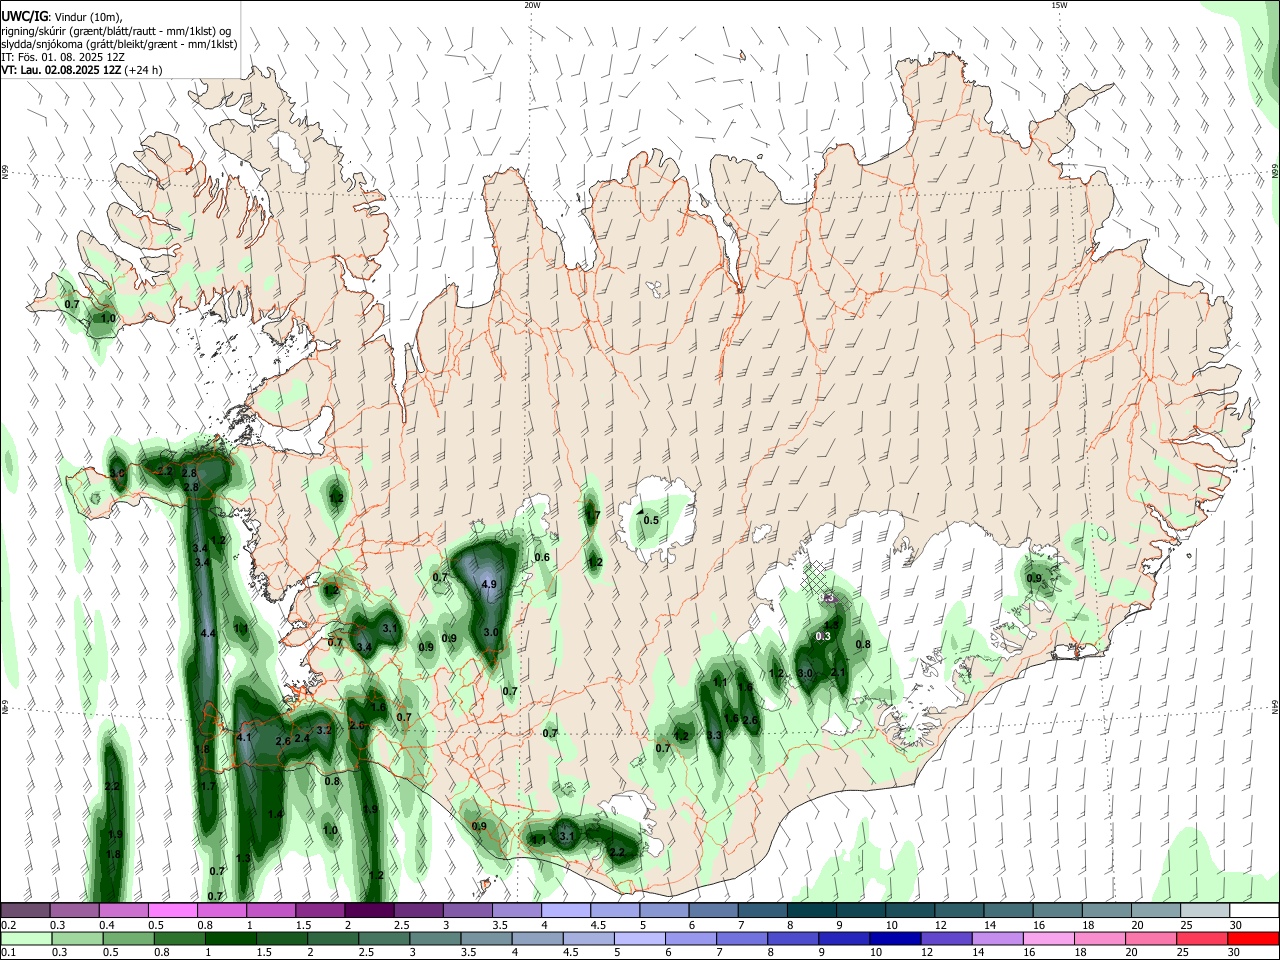Click the 3.0 value directly below the 4.9 peak
This screenshot has height=960, width=1280.
click(491, 633)
